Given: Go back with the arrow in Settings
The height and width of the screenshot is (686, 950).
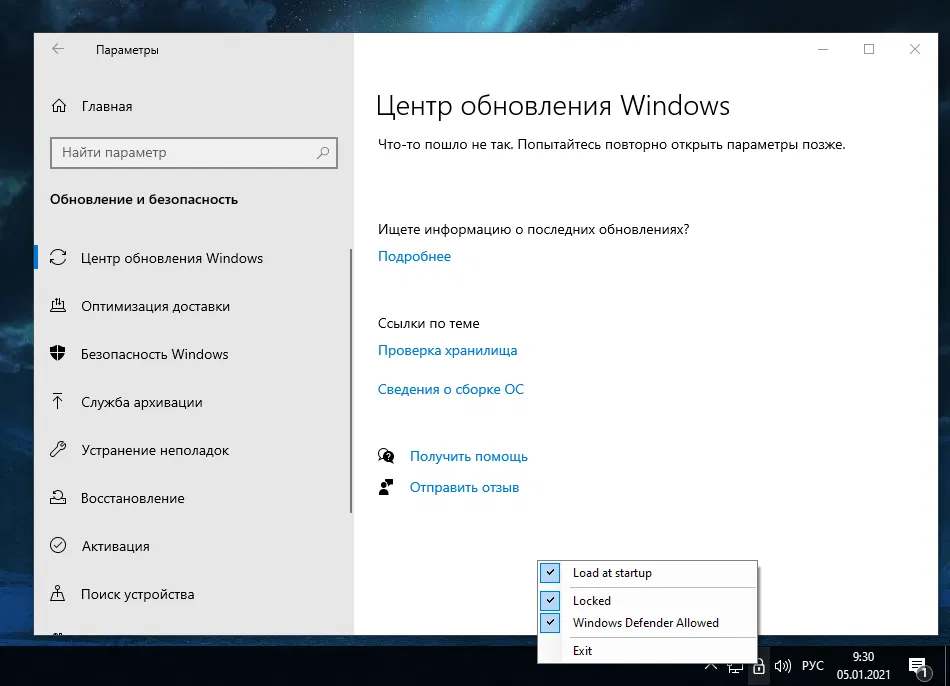Looking at the screenshot, I should [x=58, y=49].
